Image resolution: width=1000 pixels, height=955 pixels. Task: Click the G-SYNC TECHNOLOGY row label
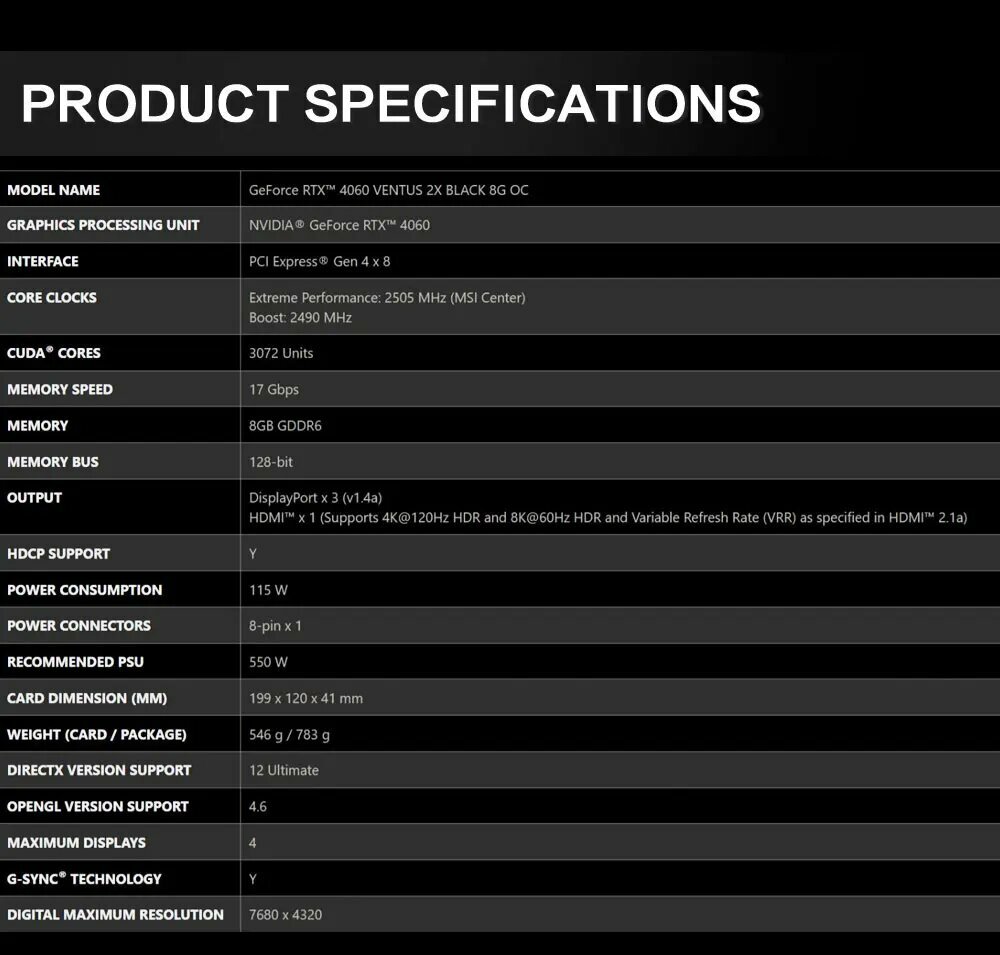coord(84,879)
